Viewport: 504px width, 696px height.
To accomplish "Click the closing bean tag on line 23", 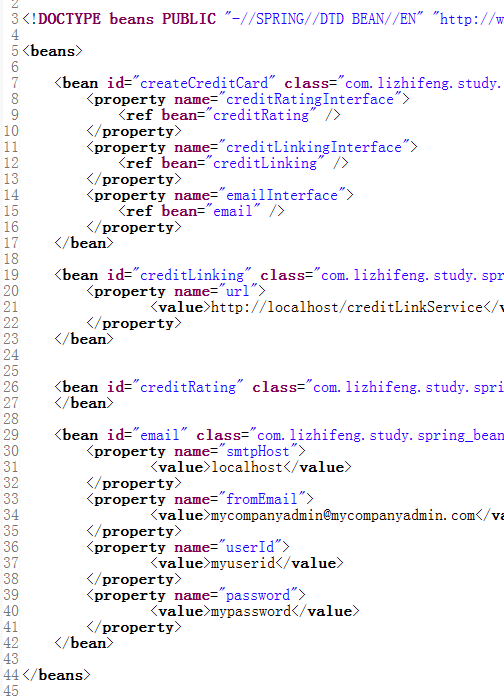I will click(x=84, y=339).
